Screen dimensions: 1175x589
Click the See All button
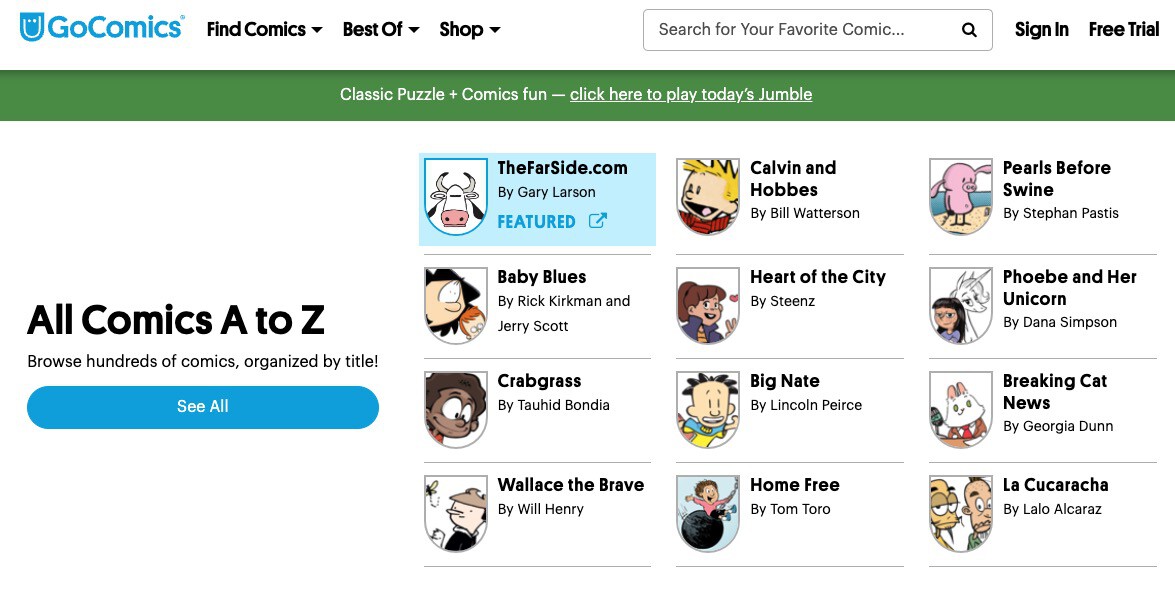(202, 407)
